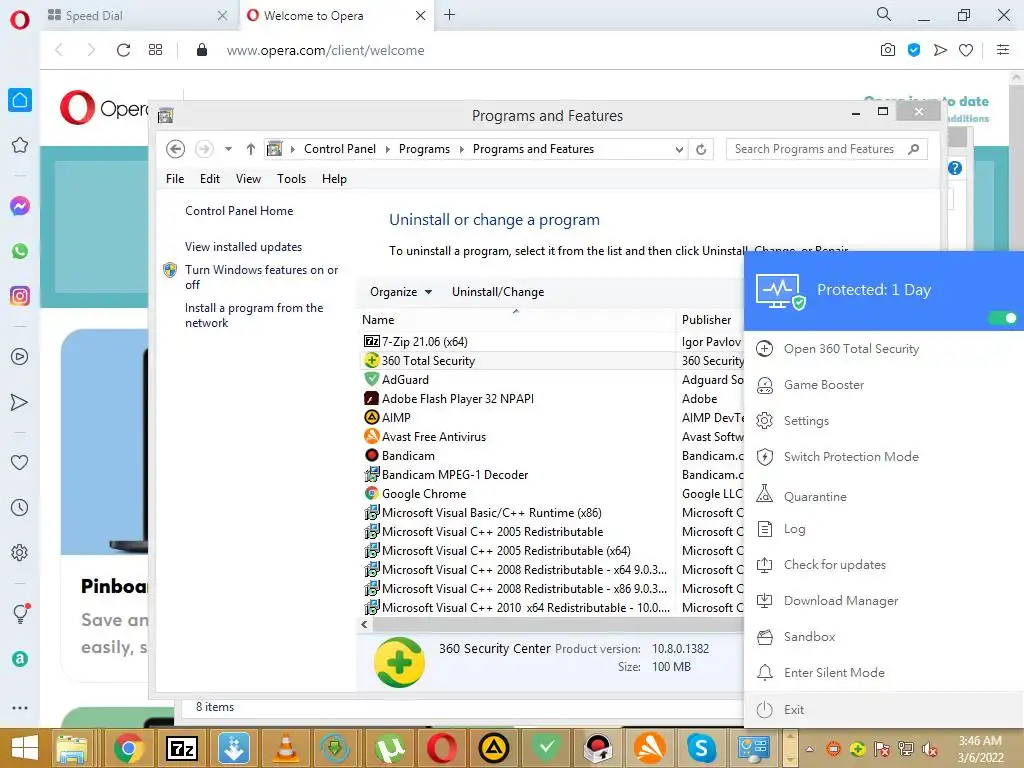1024x768 pixels.
Task: Sort the list by Name column
Action: tap(378, 320)
